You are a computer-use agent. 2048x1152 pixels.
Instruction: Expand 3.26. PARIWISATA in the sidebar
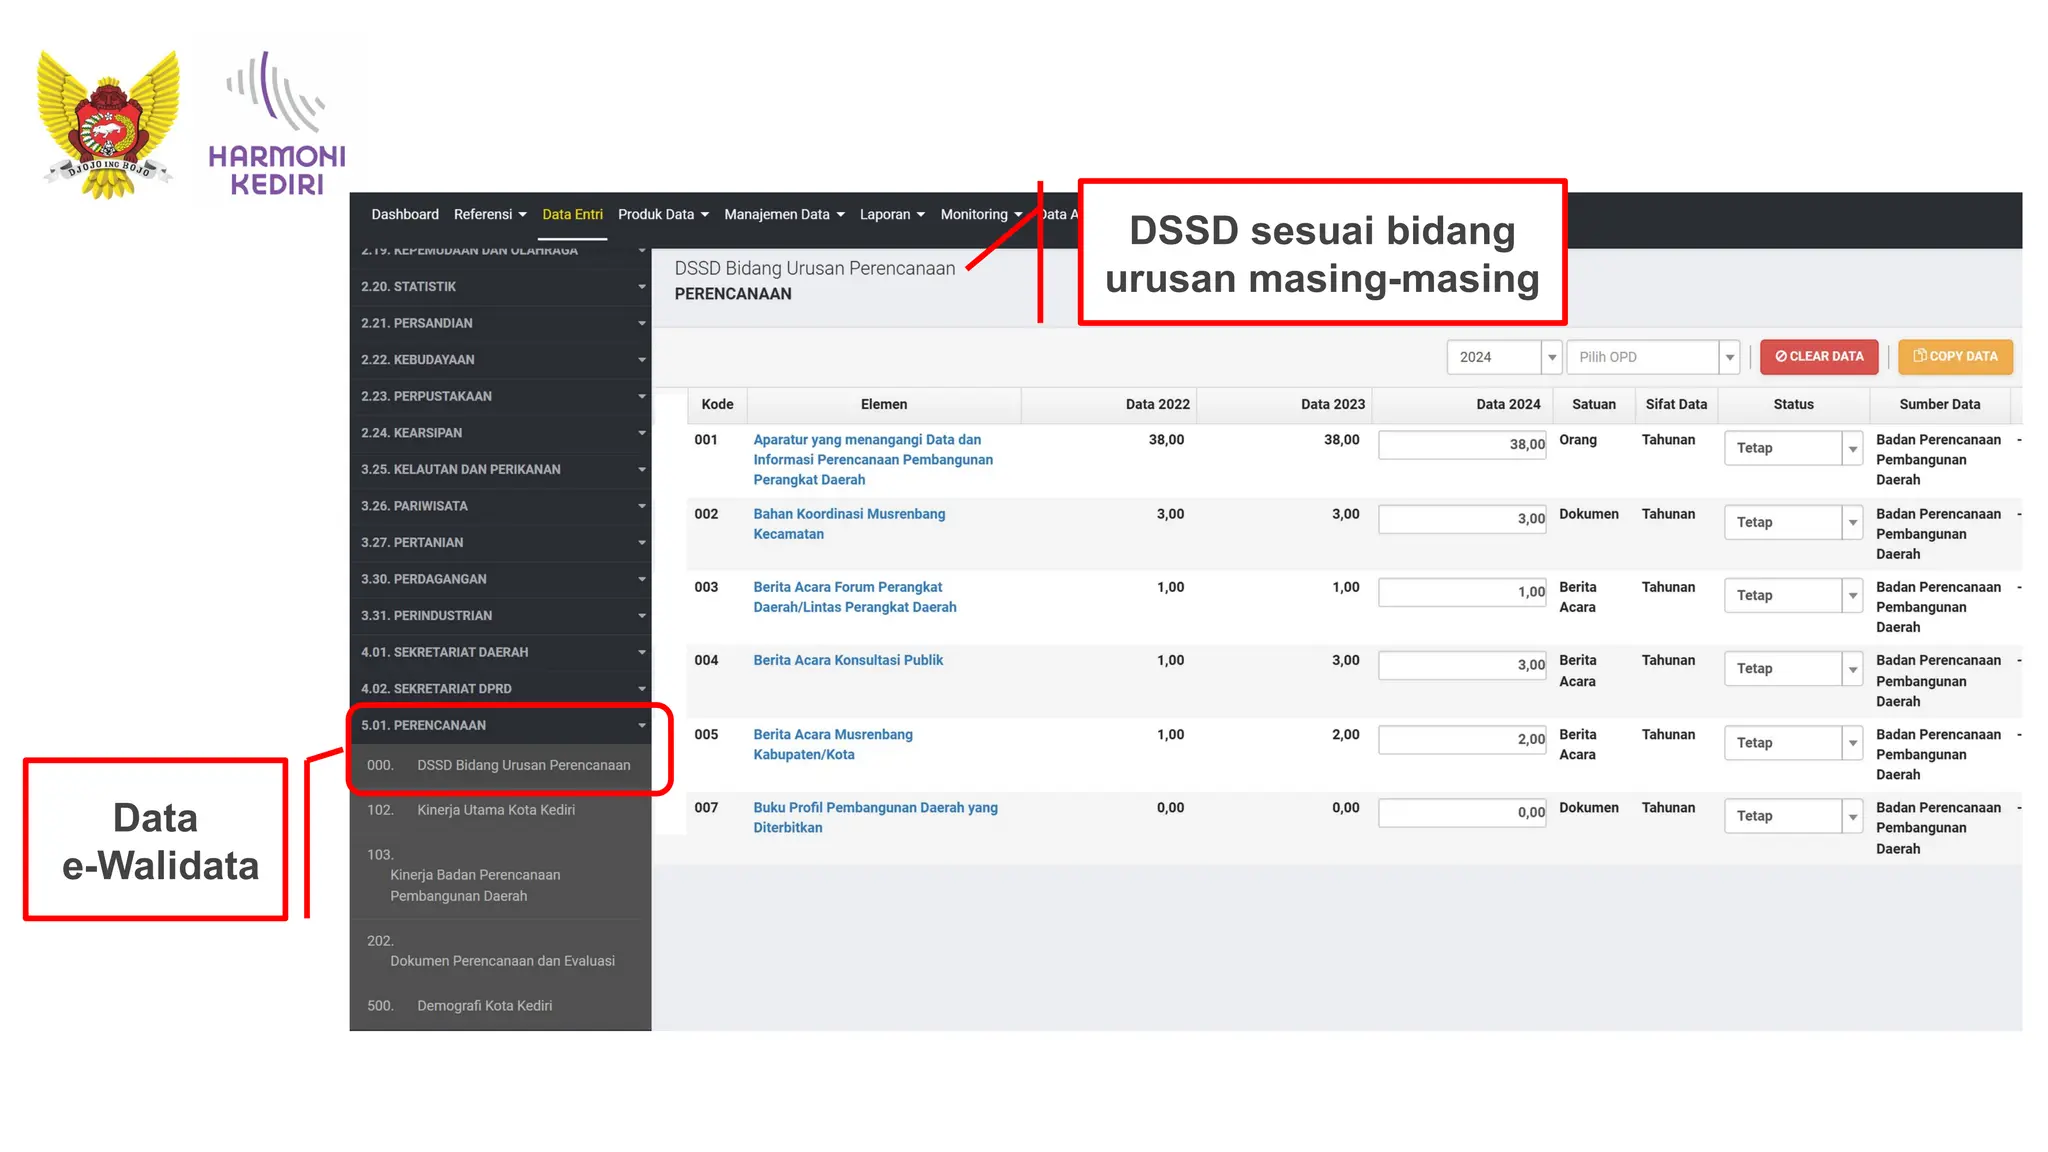tap(500, 506)
